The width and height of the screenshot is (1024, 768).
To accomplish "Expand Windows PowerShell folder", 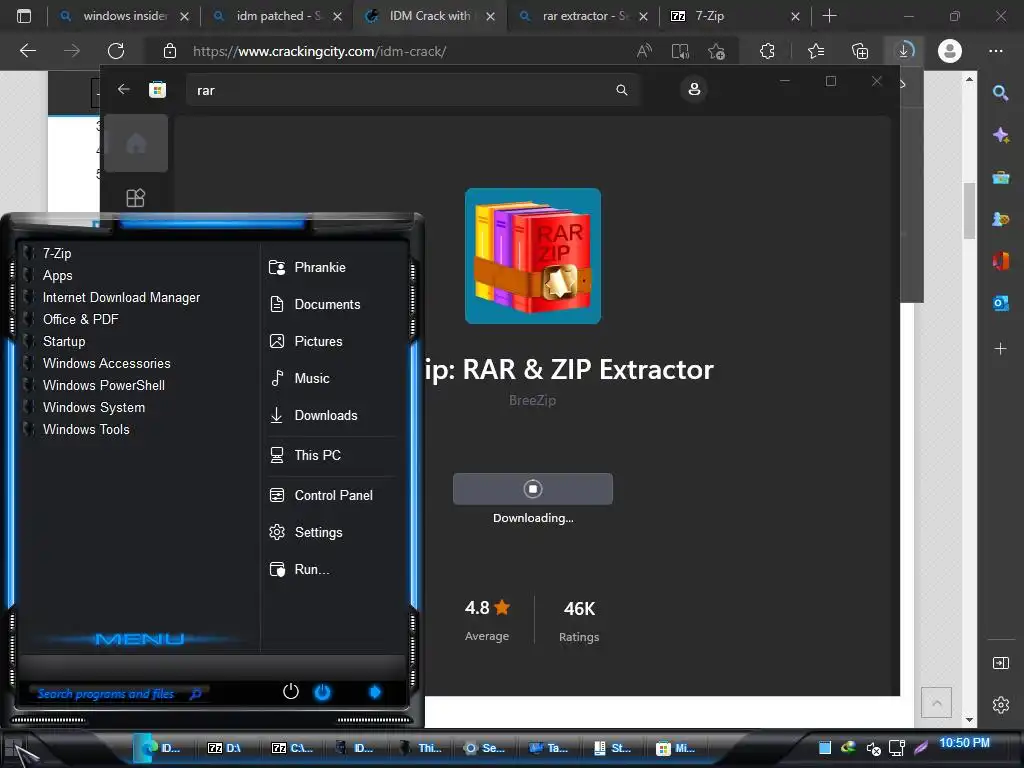I will pos(103,385).
